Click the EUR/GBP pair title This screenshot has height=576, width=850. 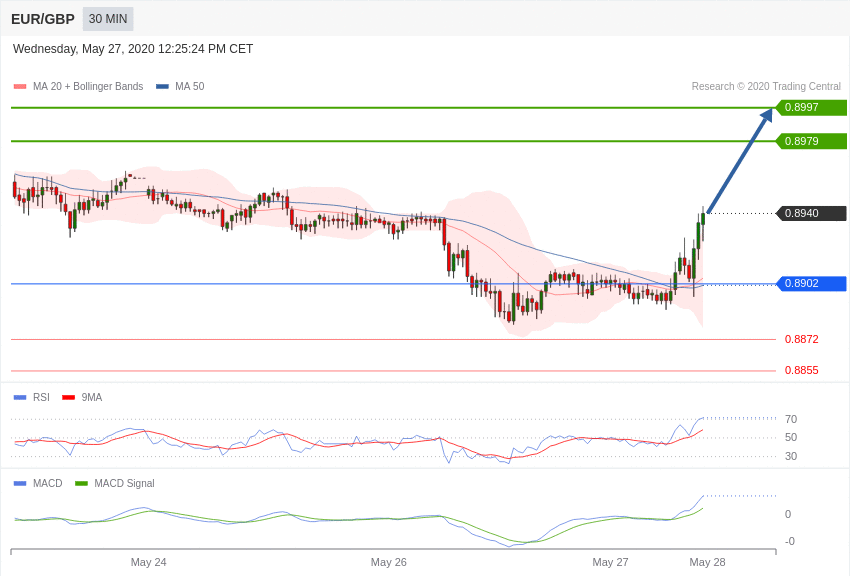[x=43, y=19]
